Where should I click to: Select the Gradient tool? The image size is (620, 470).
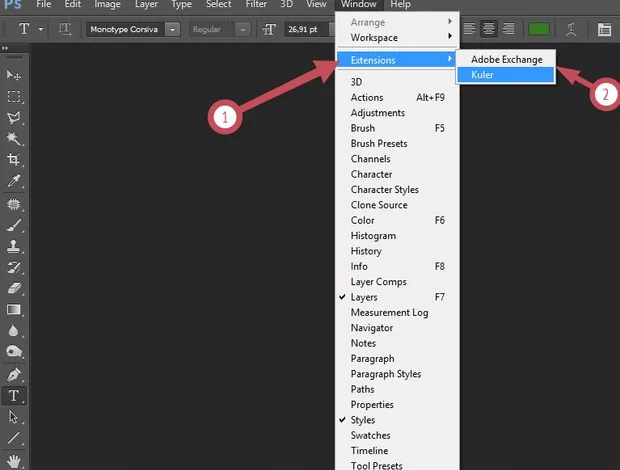14,310
